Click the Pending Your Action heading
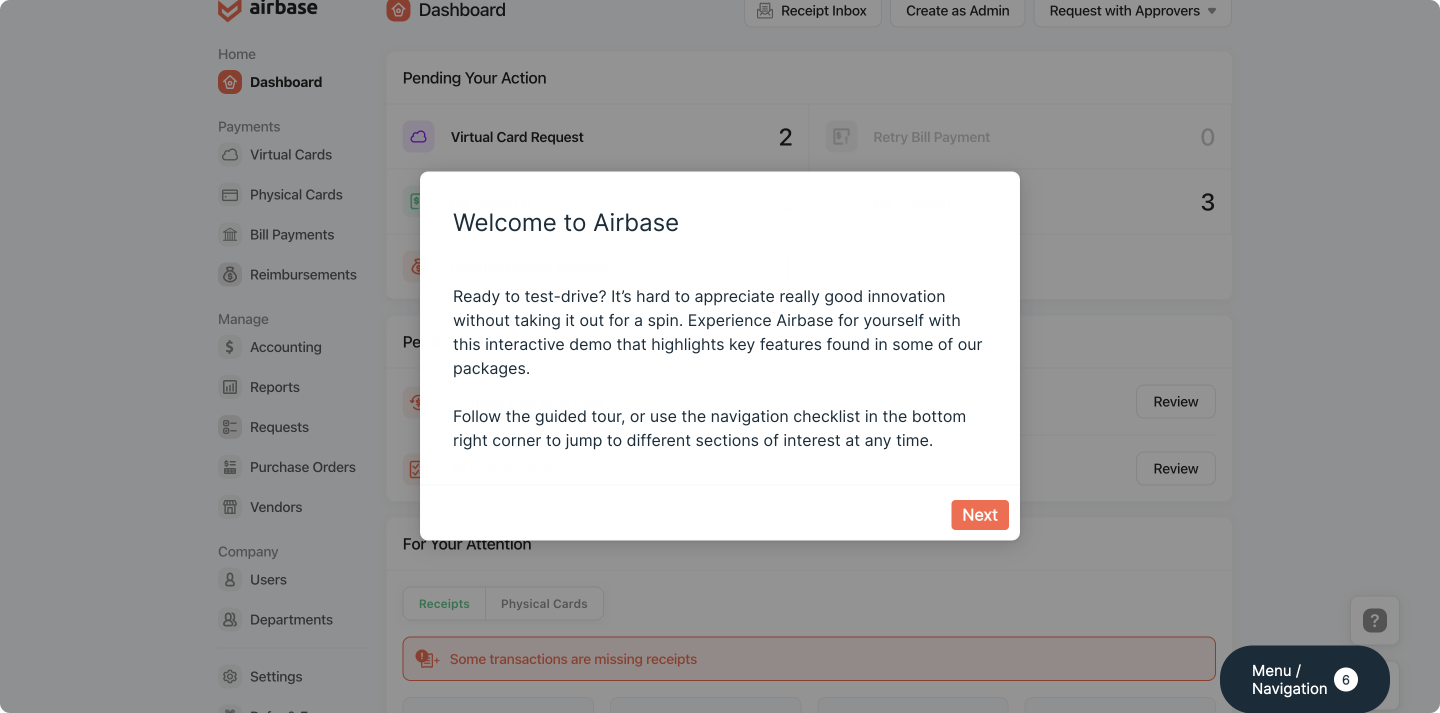Image resolution: width=1440 pixels, height=713 pixels. click(474, 78)
